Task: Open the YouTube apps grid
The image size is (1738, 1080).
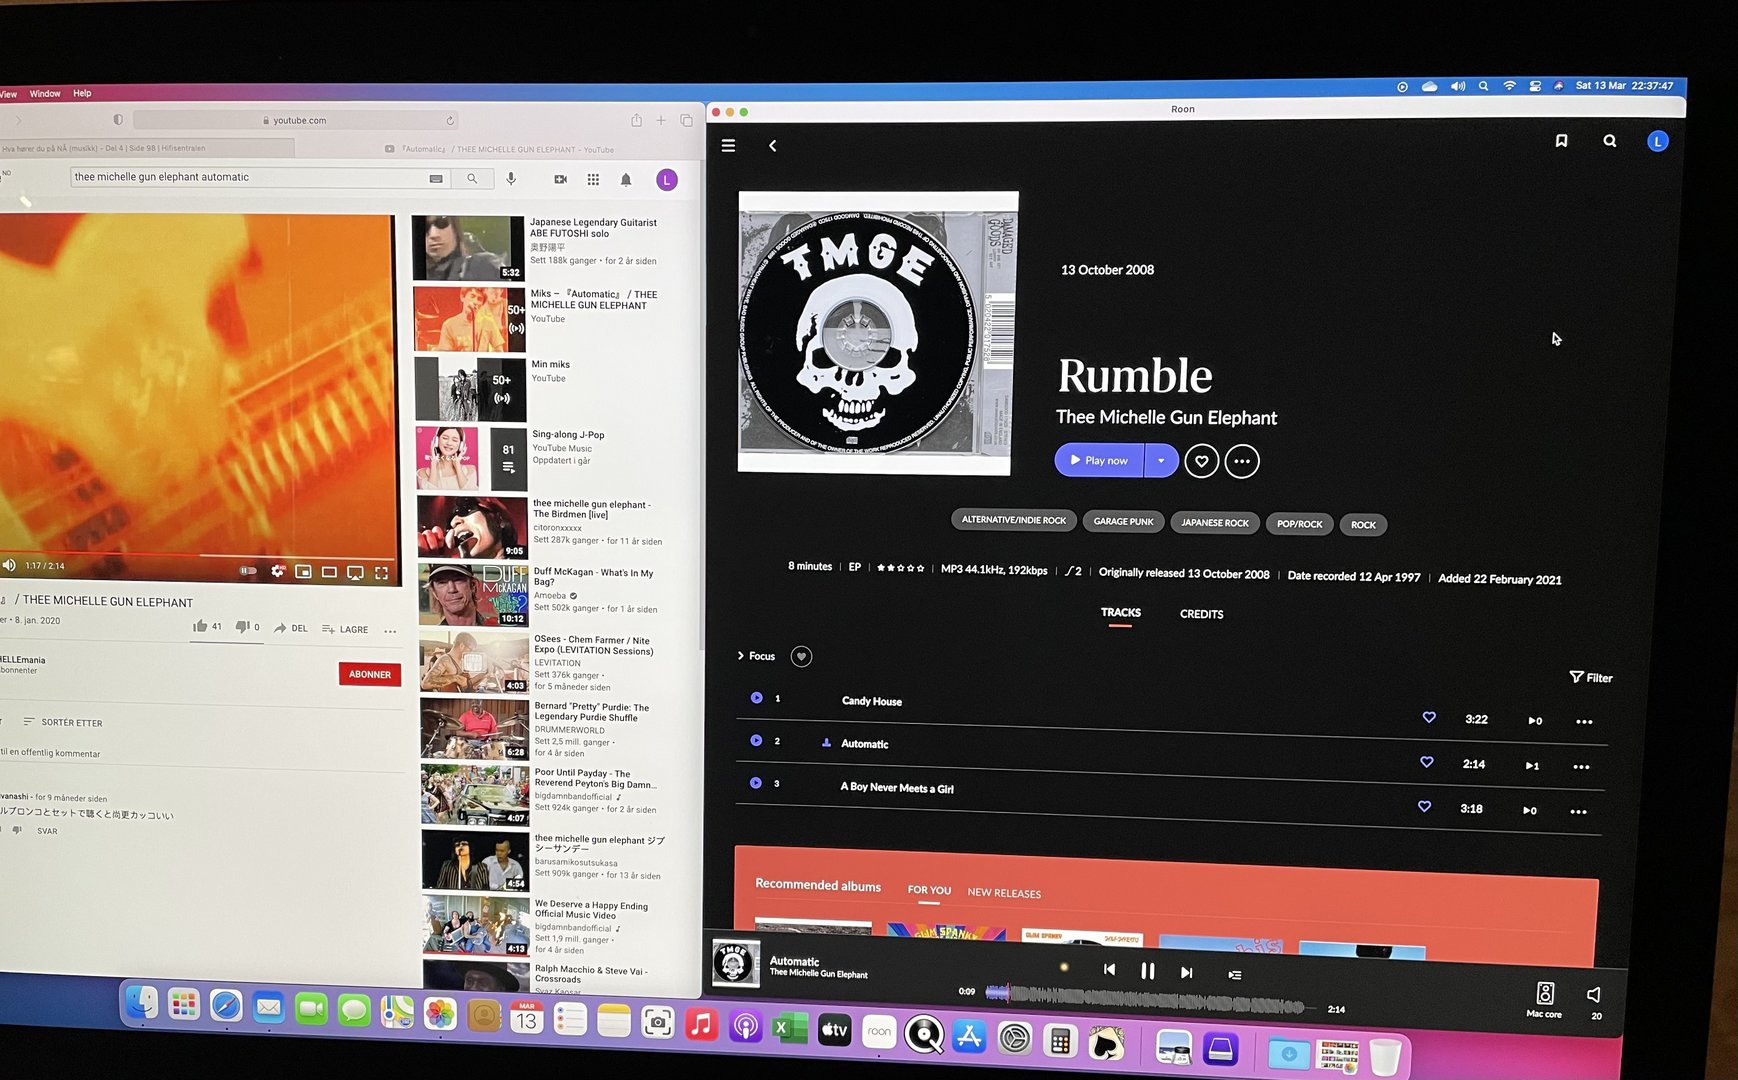Action: 593,179
